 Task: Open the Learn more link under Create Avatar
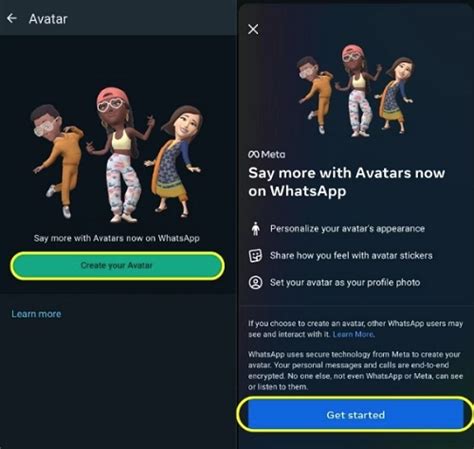click(x=36, y=314)
